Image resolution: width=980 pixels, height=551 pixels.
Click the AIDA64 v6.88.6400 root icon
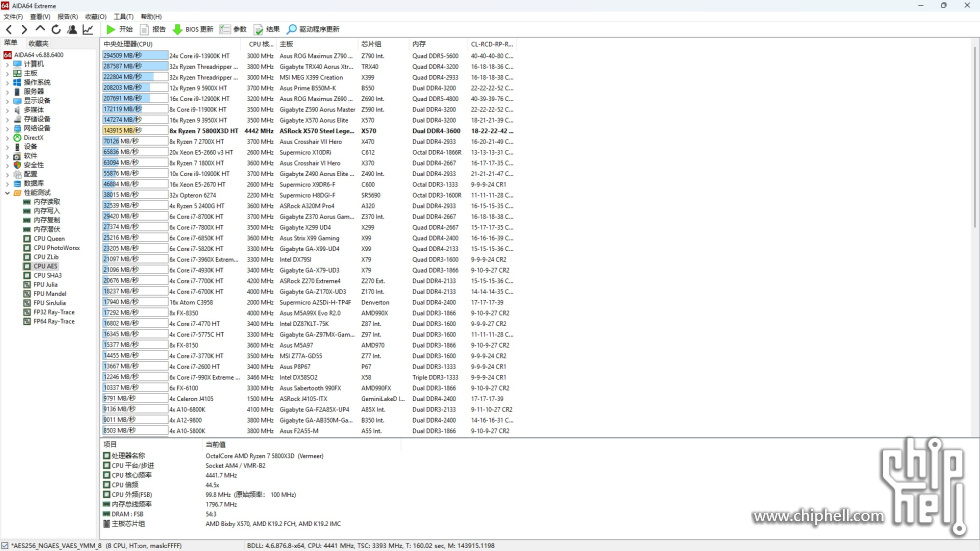[8, 55]
